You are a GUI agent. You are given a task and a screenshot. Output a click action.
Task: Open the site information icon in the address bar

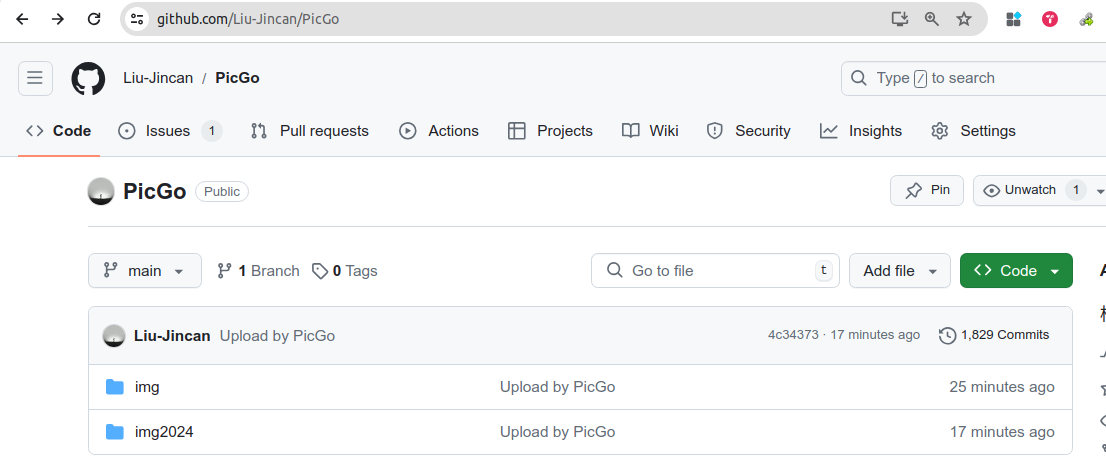137,19
